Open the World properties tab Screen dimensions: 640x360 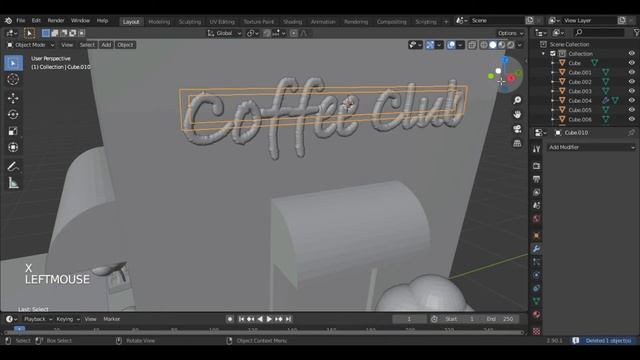point(536,219)
